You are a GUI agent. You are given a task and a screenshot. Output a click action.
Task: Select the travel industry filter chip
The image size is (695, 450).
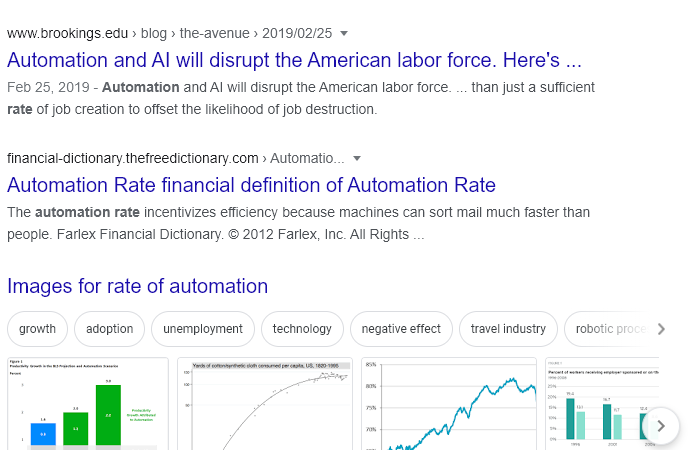point(508,329)
